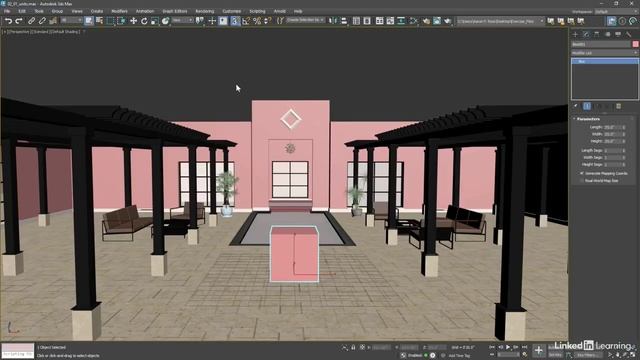Click the object name field in Modify panel

click(601, 44)
